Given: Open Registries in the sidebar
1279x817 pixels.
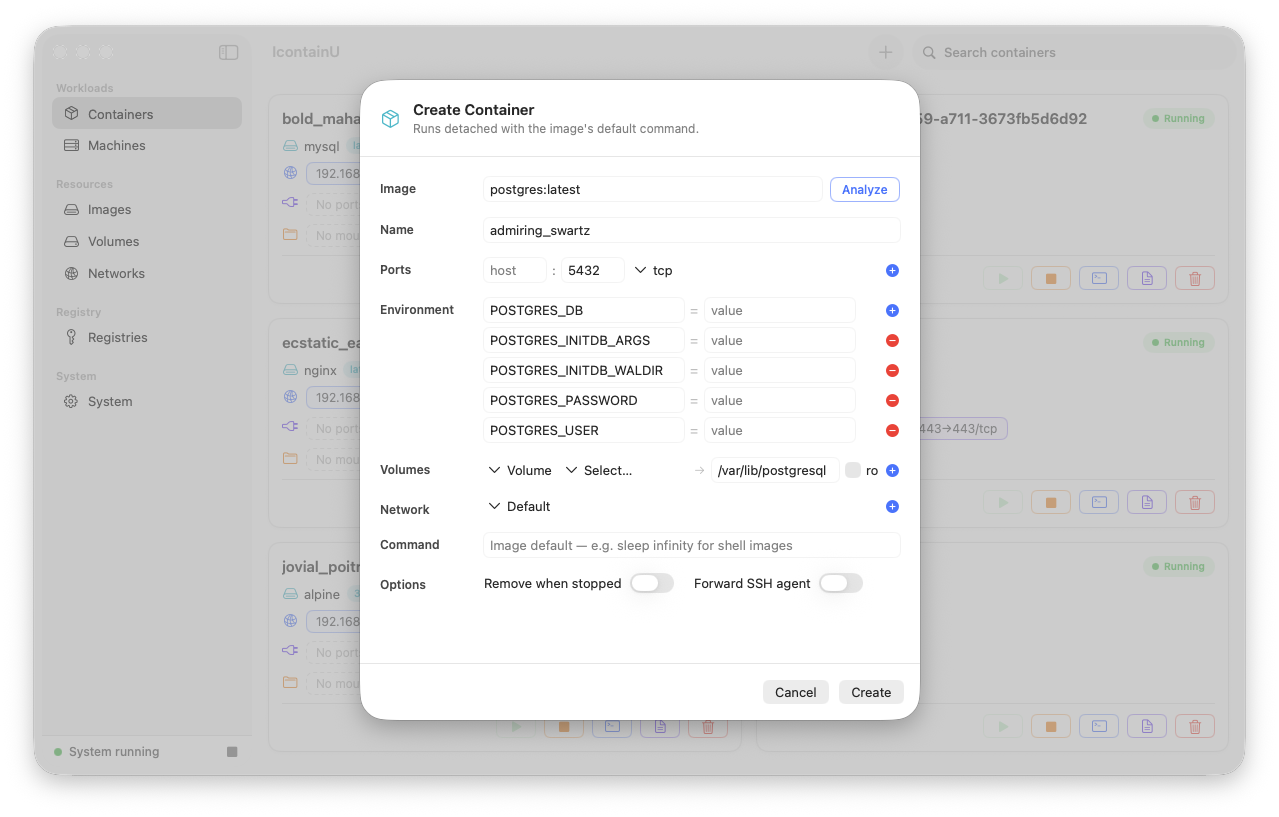Looking at the screenshot, I should 147,337.
